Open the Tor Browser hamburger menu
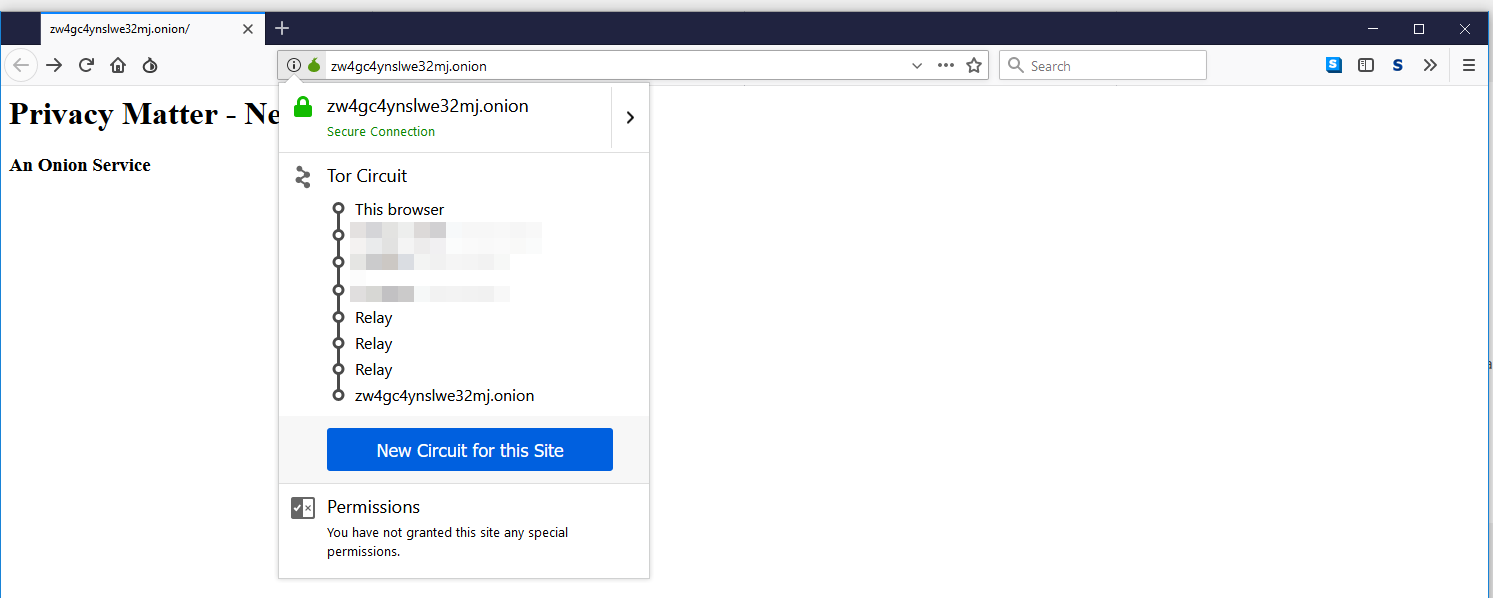 (1468, 65)
